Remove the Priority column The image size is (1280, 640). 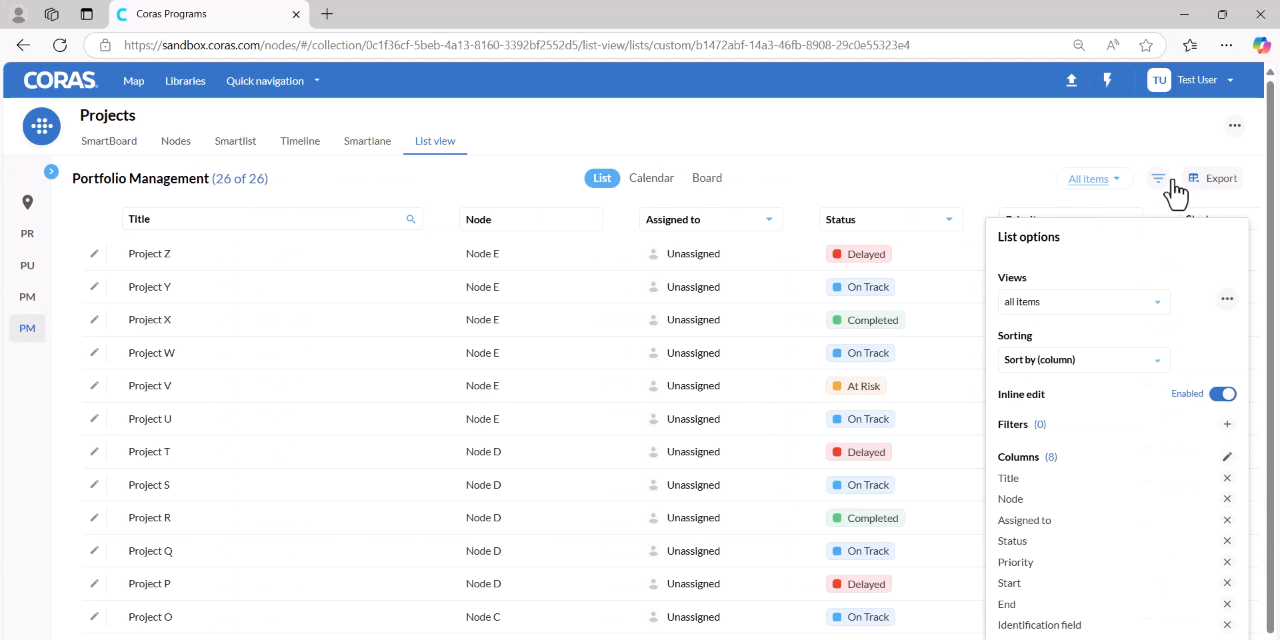point(1227,562)
